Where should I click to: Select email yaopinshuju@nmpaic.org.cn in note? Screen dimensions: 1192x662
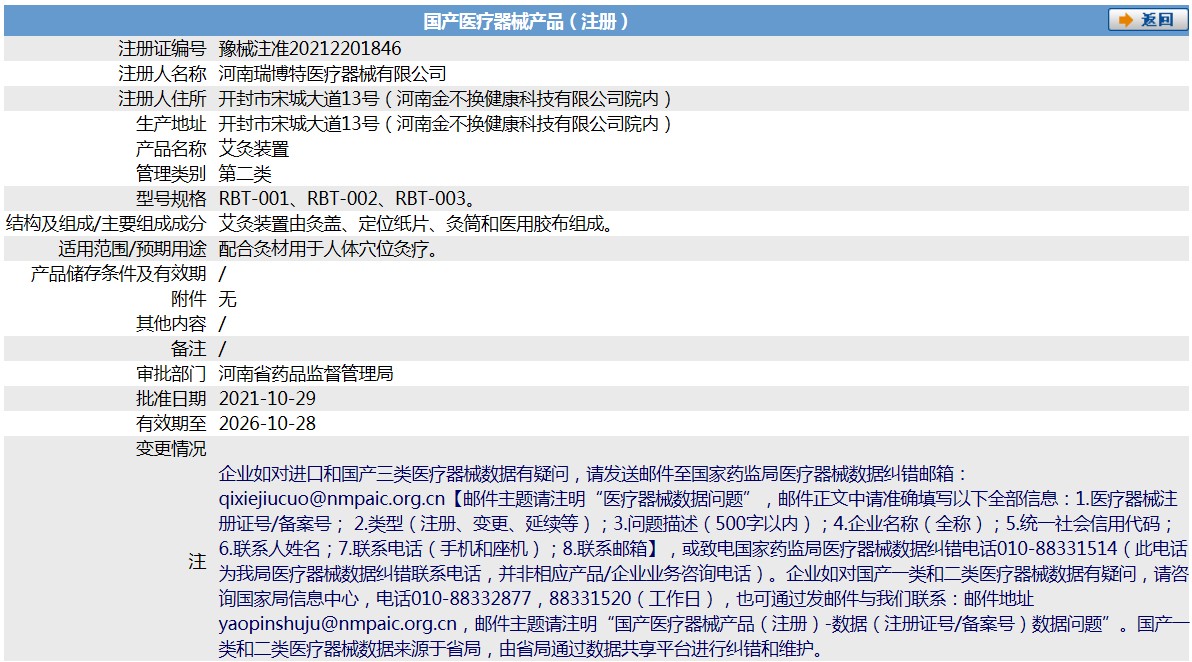click(338, 624)
